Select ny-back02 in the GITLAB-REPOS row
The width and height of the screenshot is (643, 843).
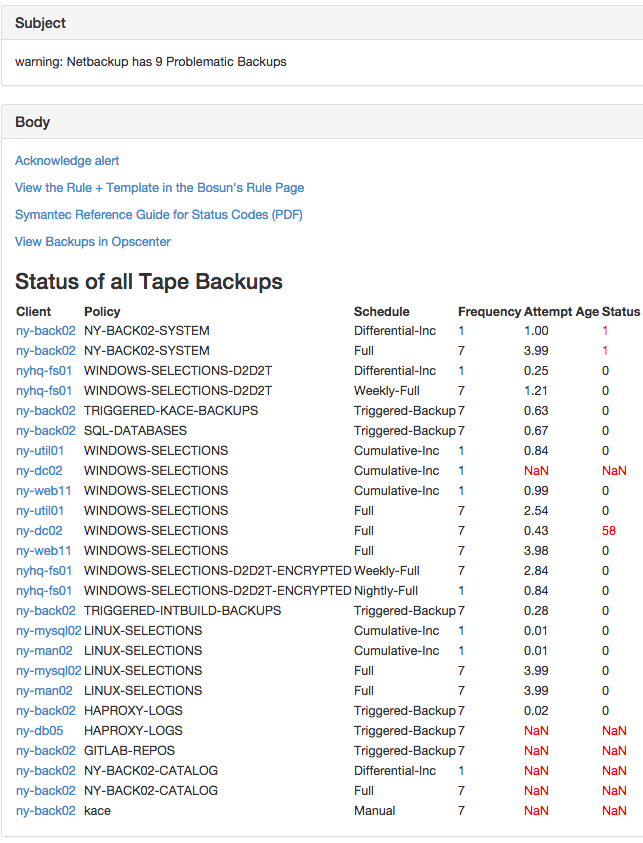point(45,751)
